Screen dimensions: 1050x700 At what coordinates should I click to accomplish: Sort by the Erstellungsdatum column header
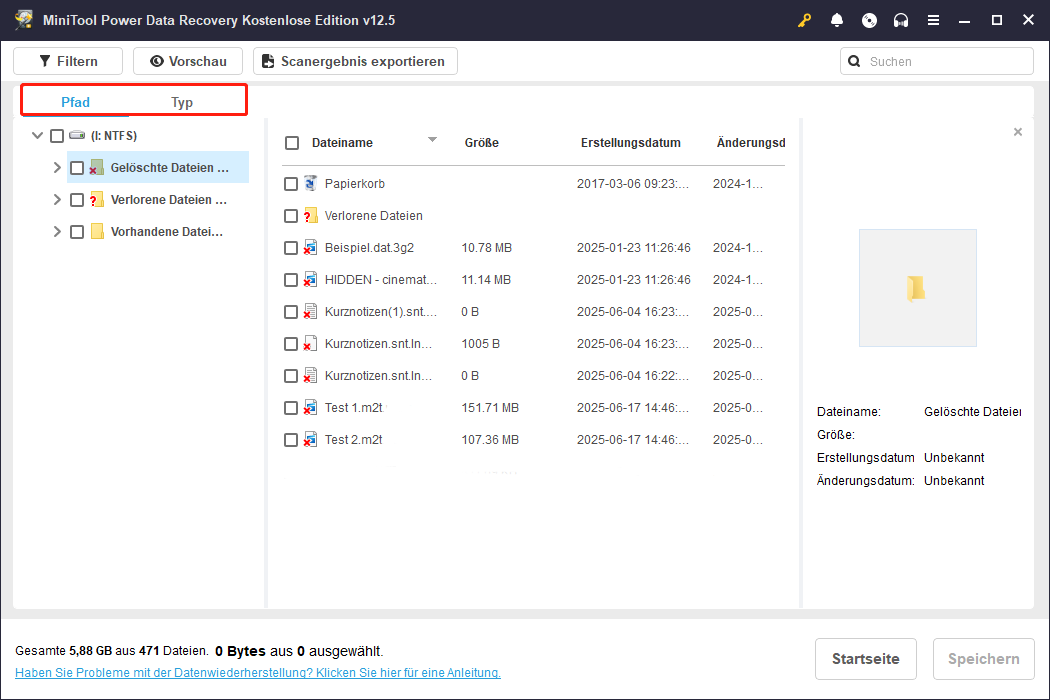click(x=630, y=143)
